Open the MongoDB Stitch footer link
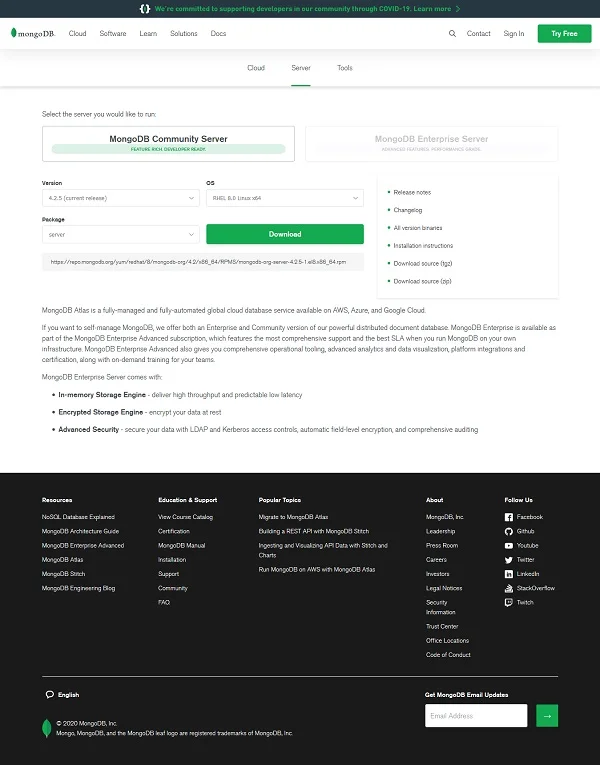 [63, 574]
